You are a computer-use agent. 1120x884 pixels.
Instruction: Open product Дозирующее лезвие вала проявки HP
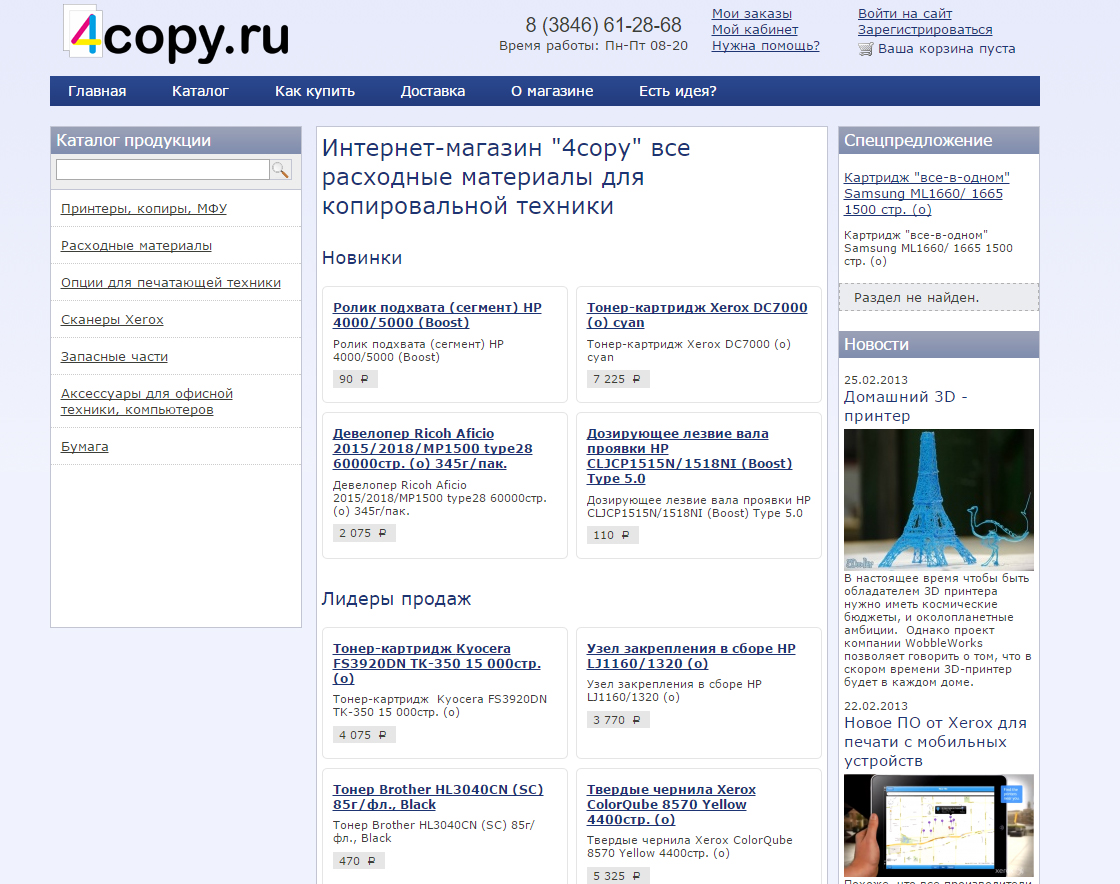tap(689, 456)
